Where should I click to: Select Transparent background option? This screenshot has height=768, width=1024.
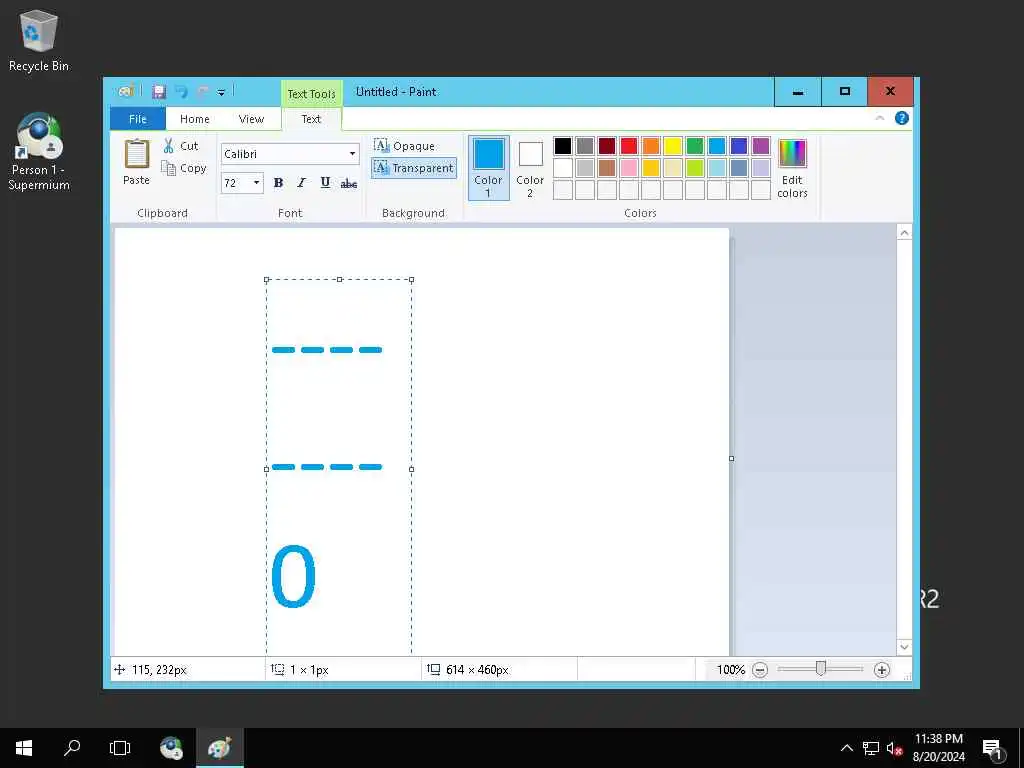413,168
